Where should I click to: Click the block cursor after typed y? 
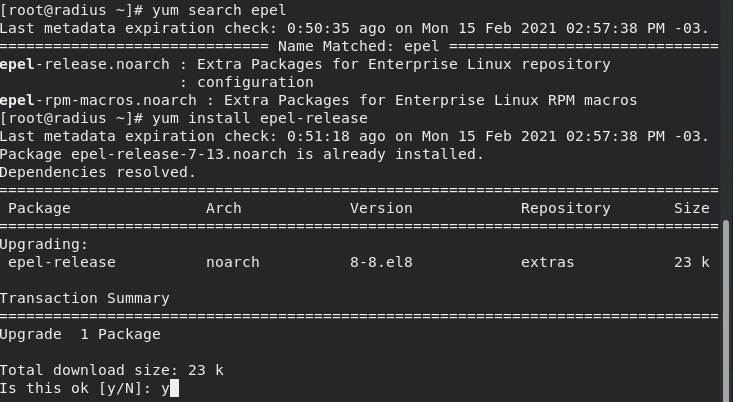tap(174, 388)
